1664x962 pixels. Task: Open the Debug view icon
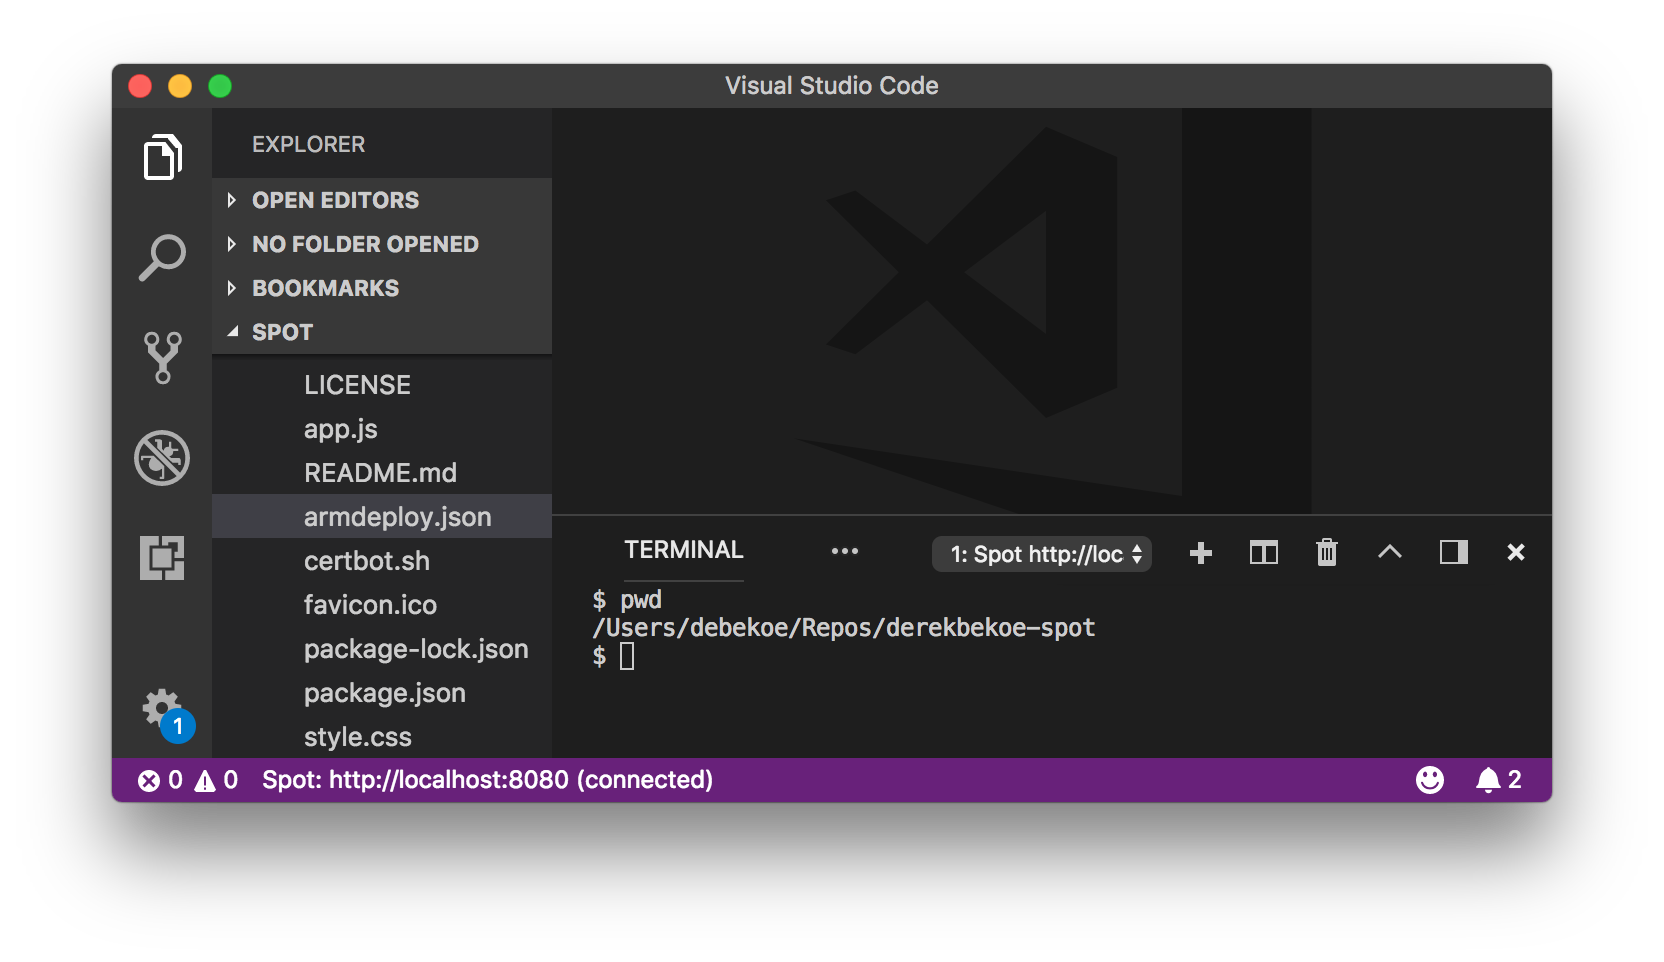tap(162, 458)
